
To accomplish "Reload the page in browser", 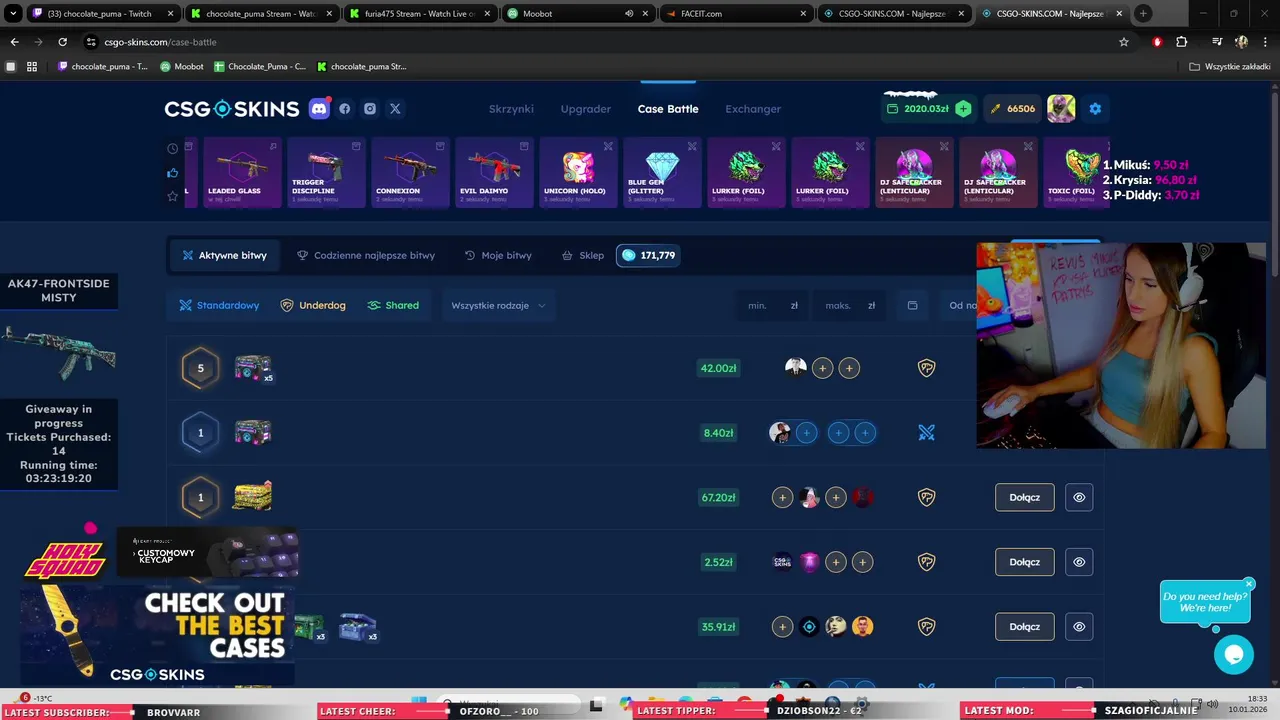I will tap(62, 42).
